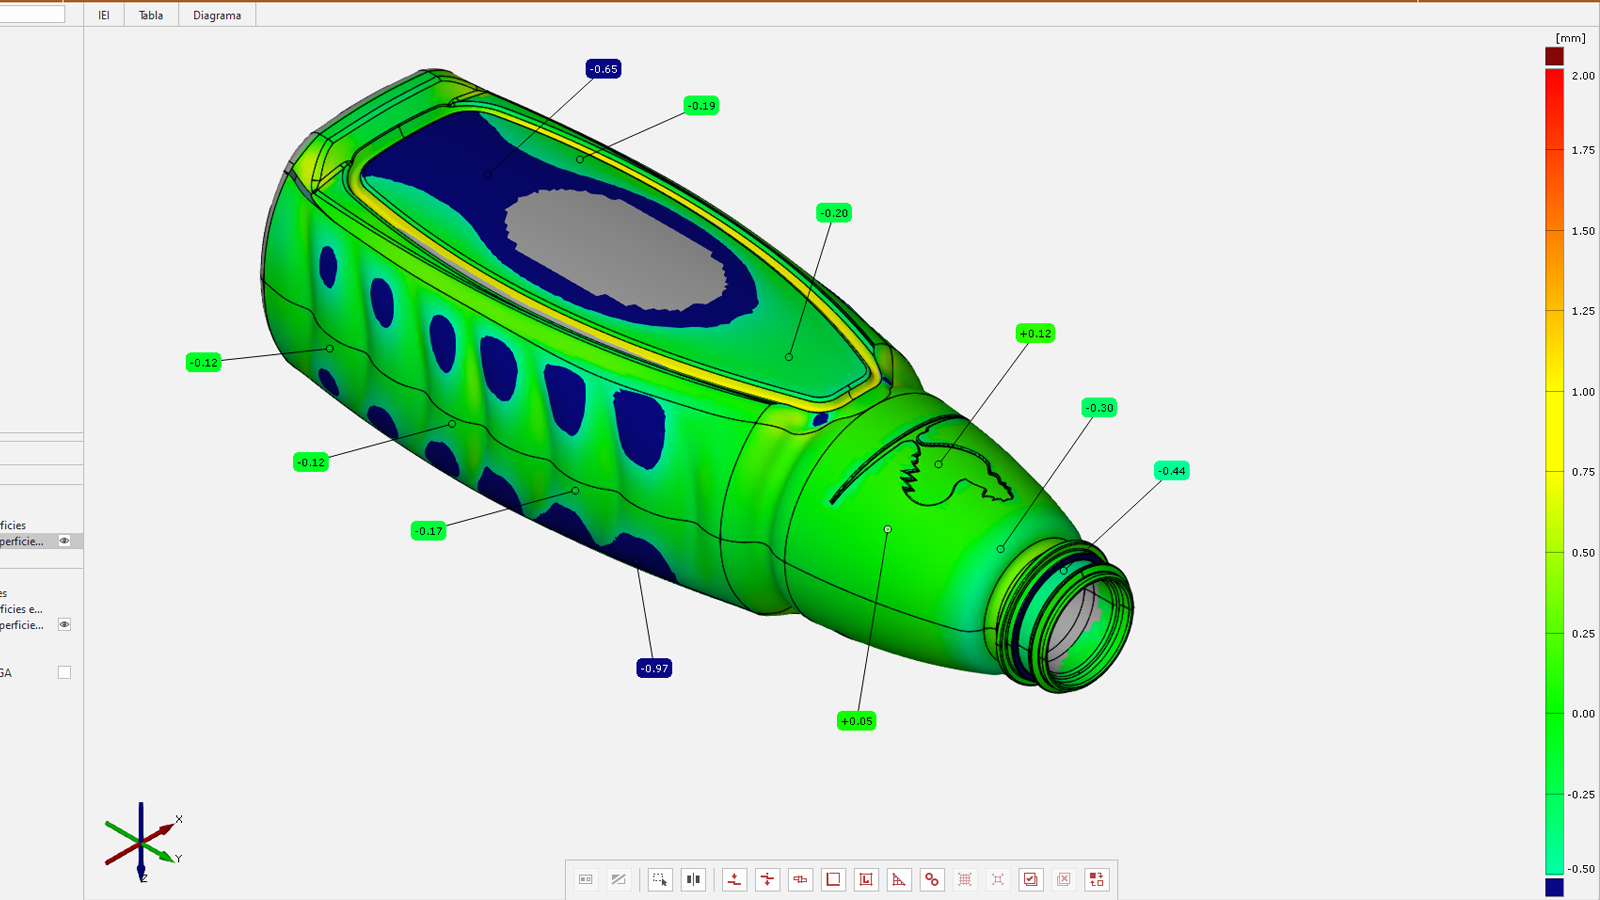Click the split-view comparison toolbar icon

[x=693, y=880]
